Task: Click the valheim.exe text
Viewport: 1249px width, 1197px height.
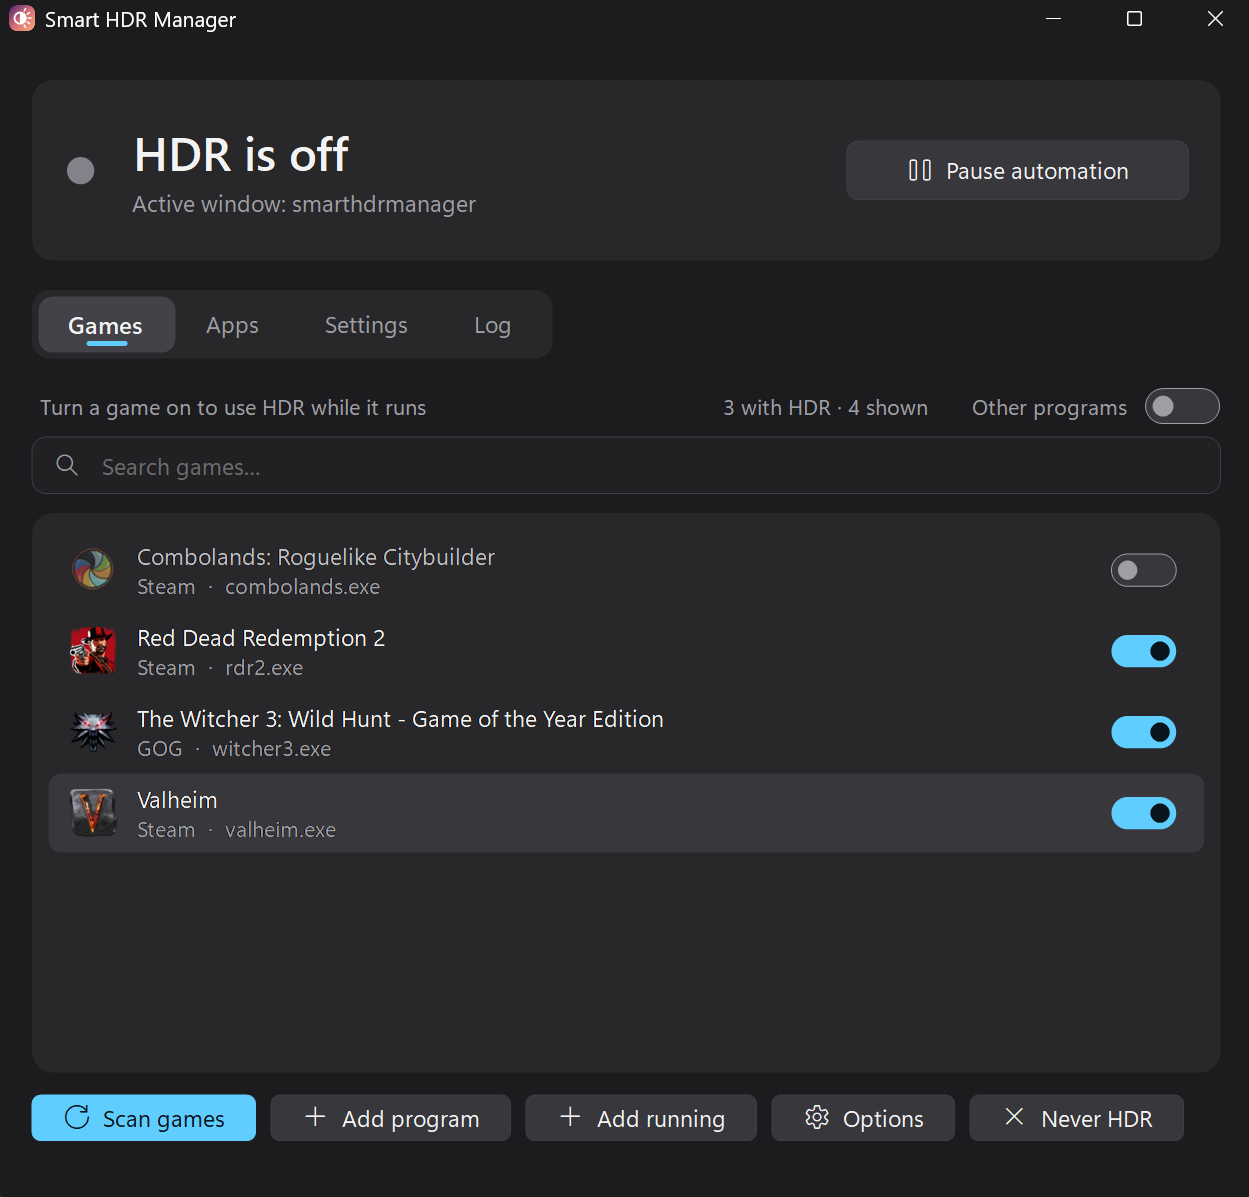Action: pos(281,830)
